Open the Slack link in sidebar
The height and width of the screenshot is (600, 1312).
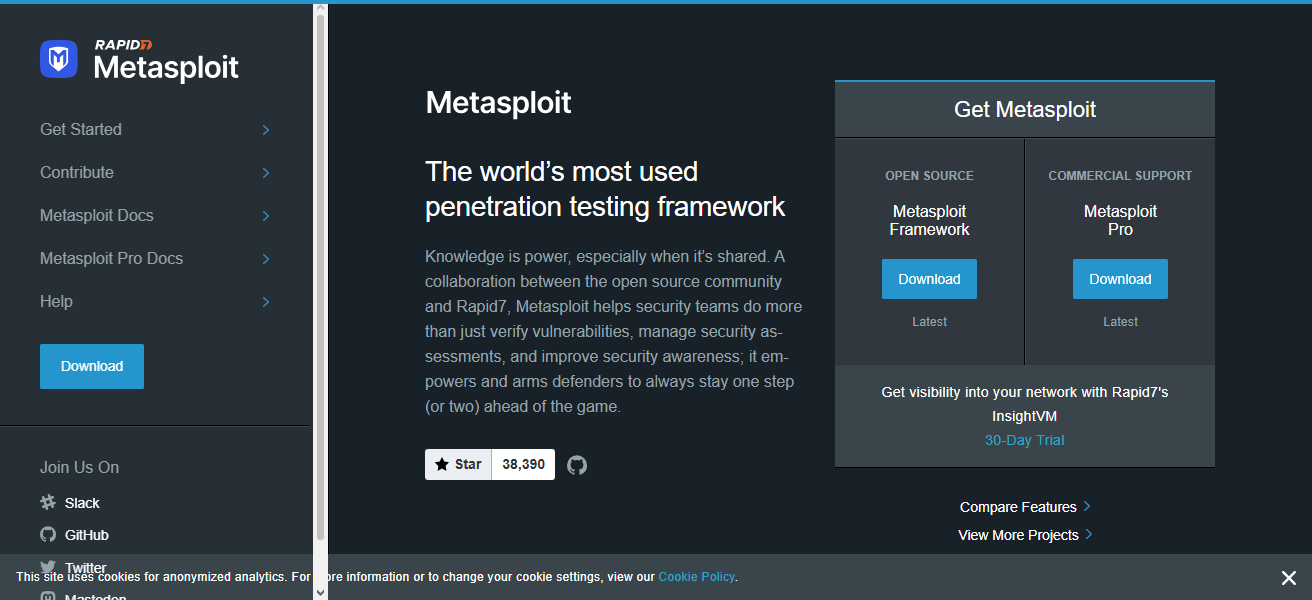coord(82,503)
